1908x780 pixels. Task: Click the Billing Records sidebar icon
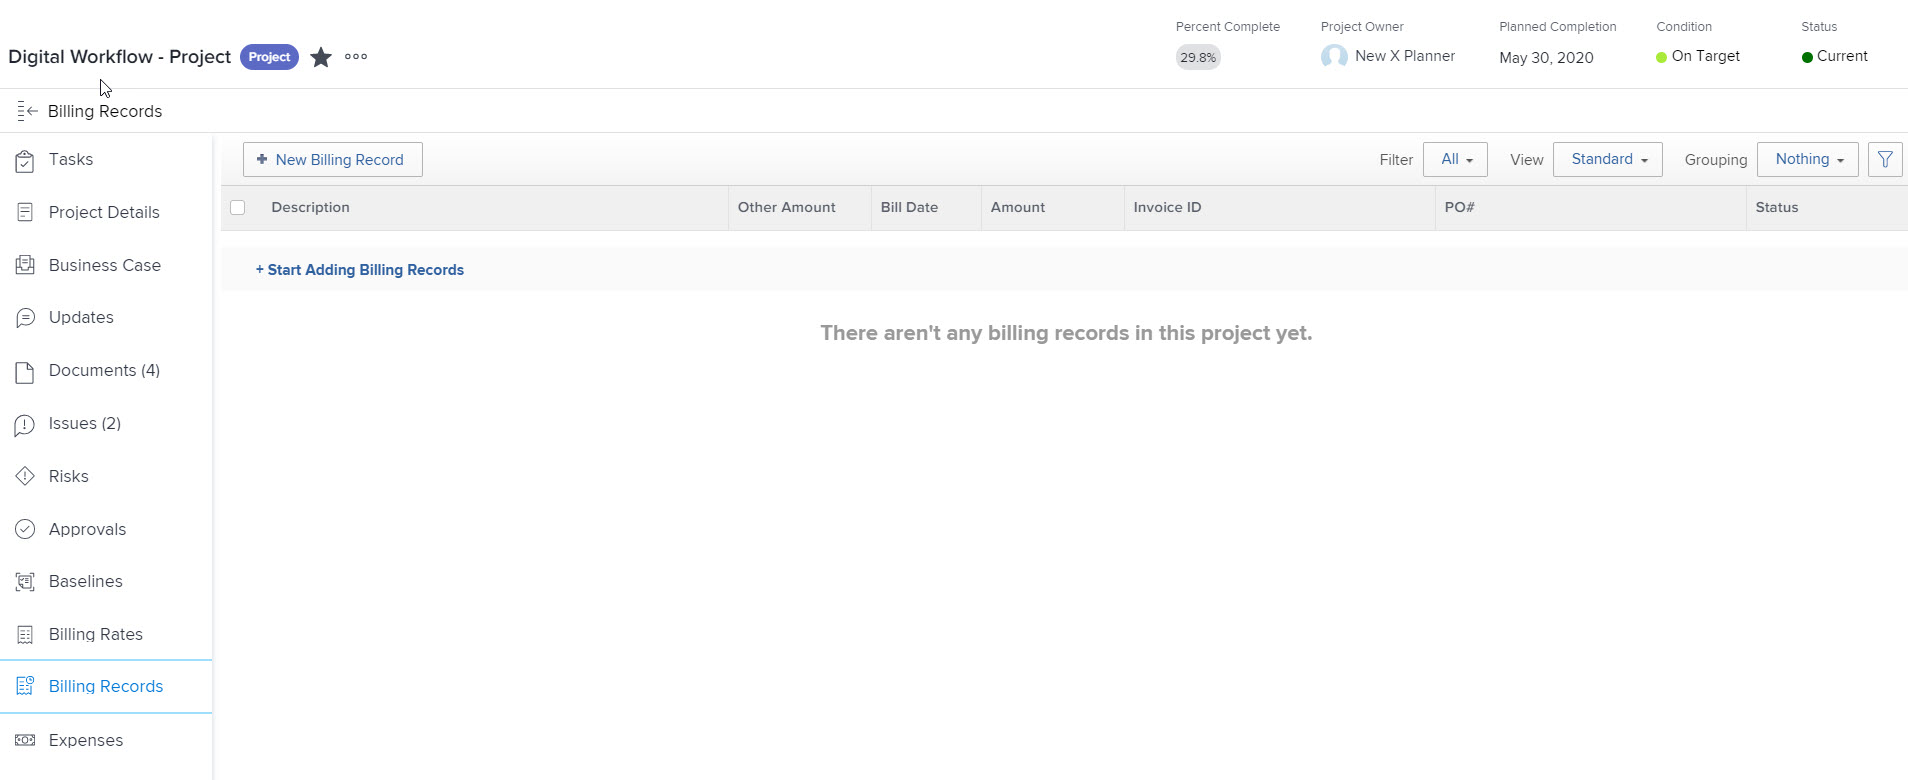(x=25, y=686)
